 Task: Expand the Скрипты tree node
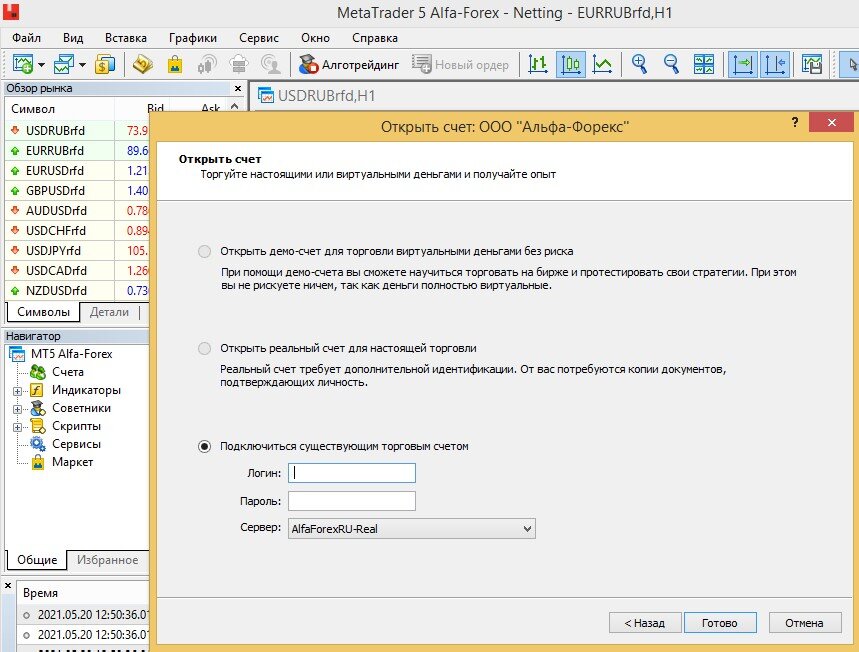(18, 427)
